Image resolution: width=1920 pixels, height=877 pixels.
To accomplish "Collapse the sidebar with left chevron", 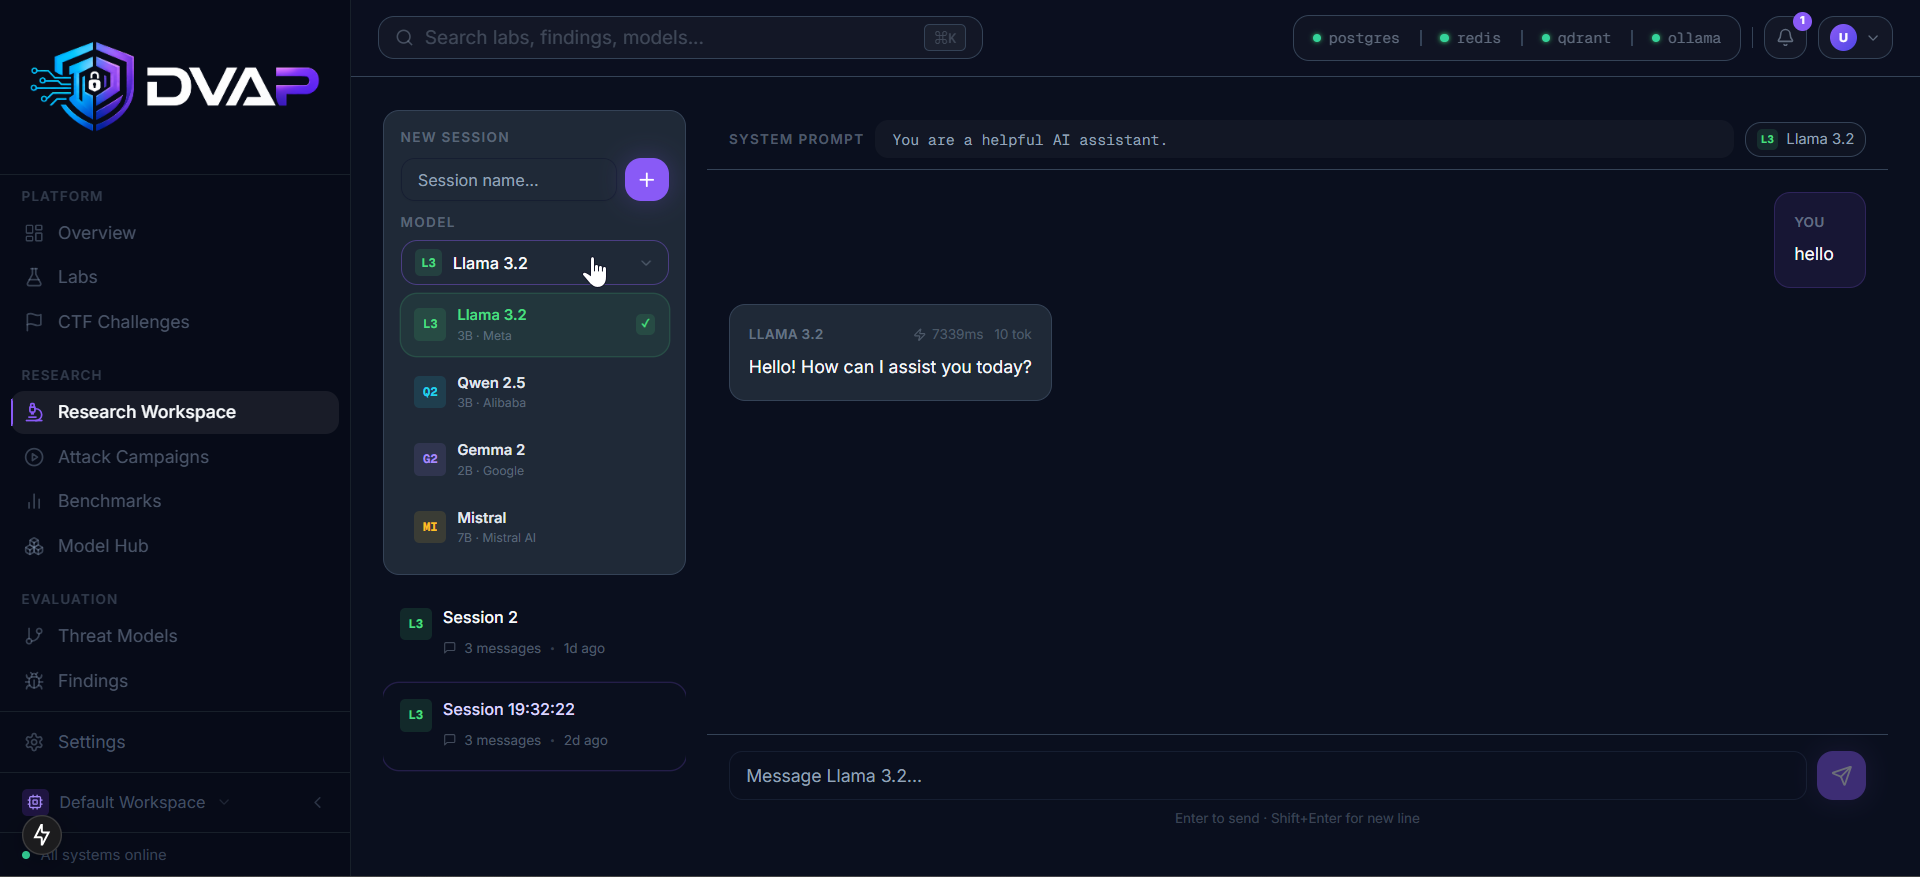I will 318,802.
